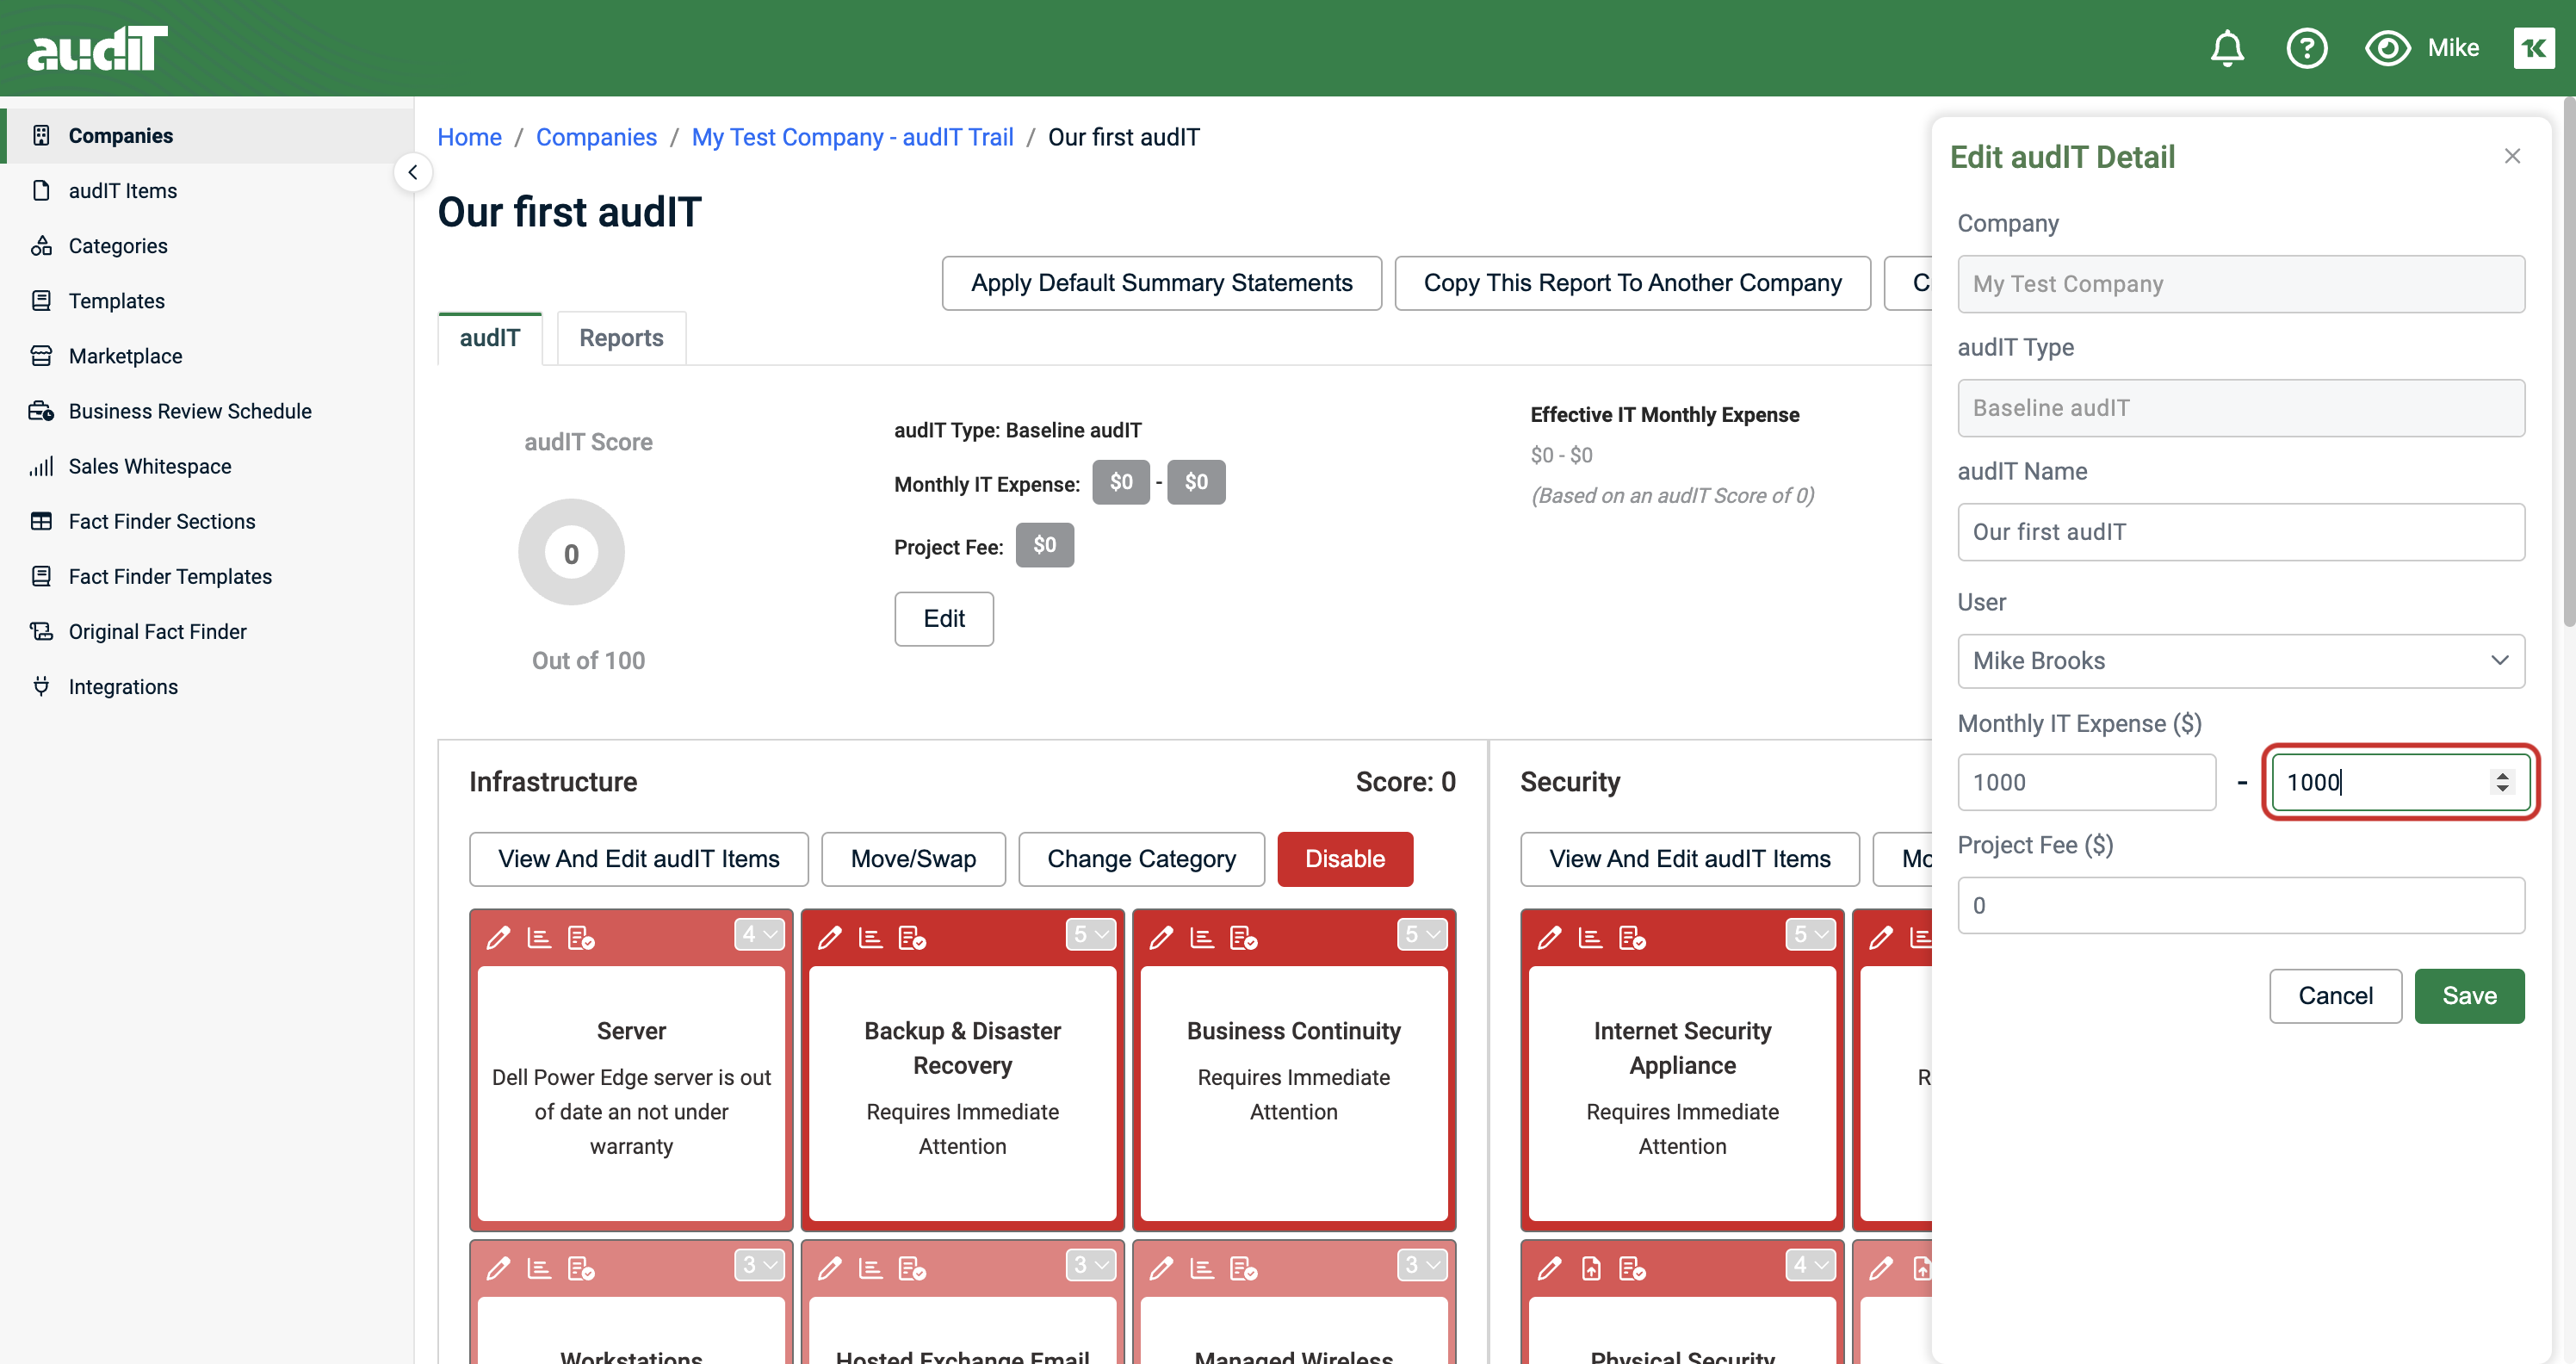The image size is (2576, 1364).
Task: Click stepper arrows in Monthly IT Expense max field
Action: point(2502,782)
